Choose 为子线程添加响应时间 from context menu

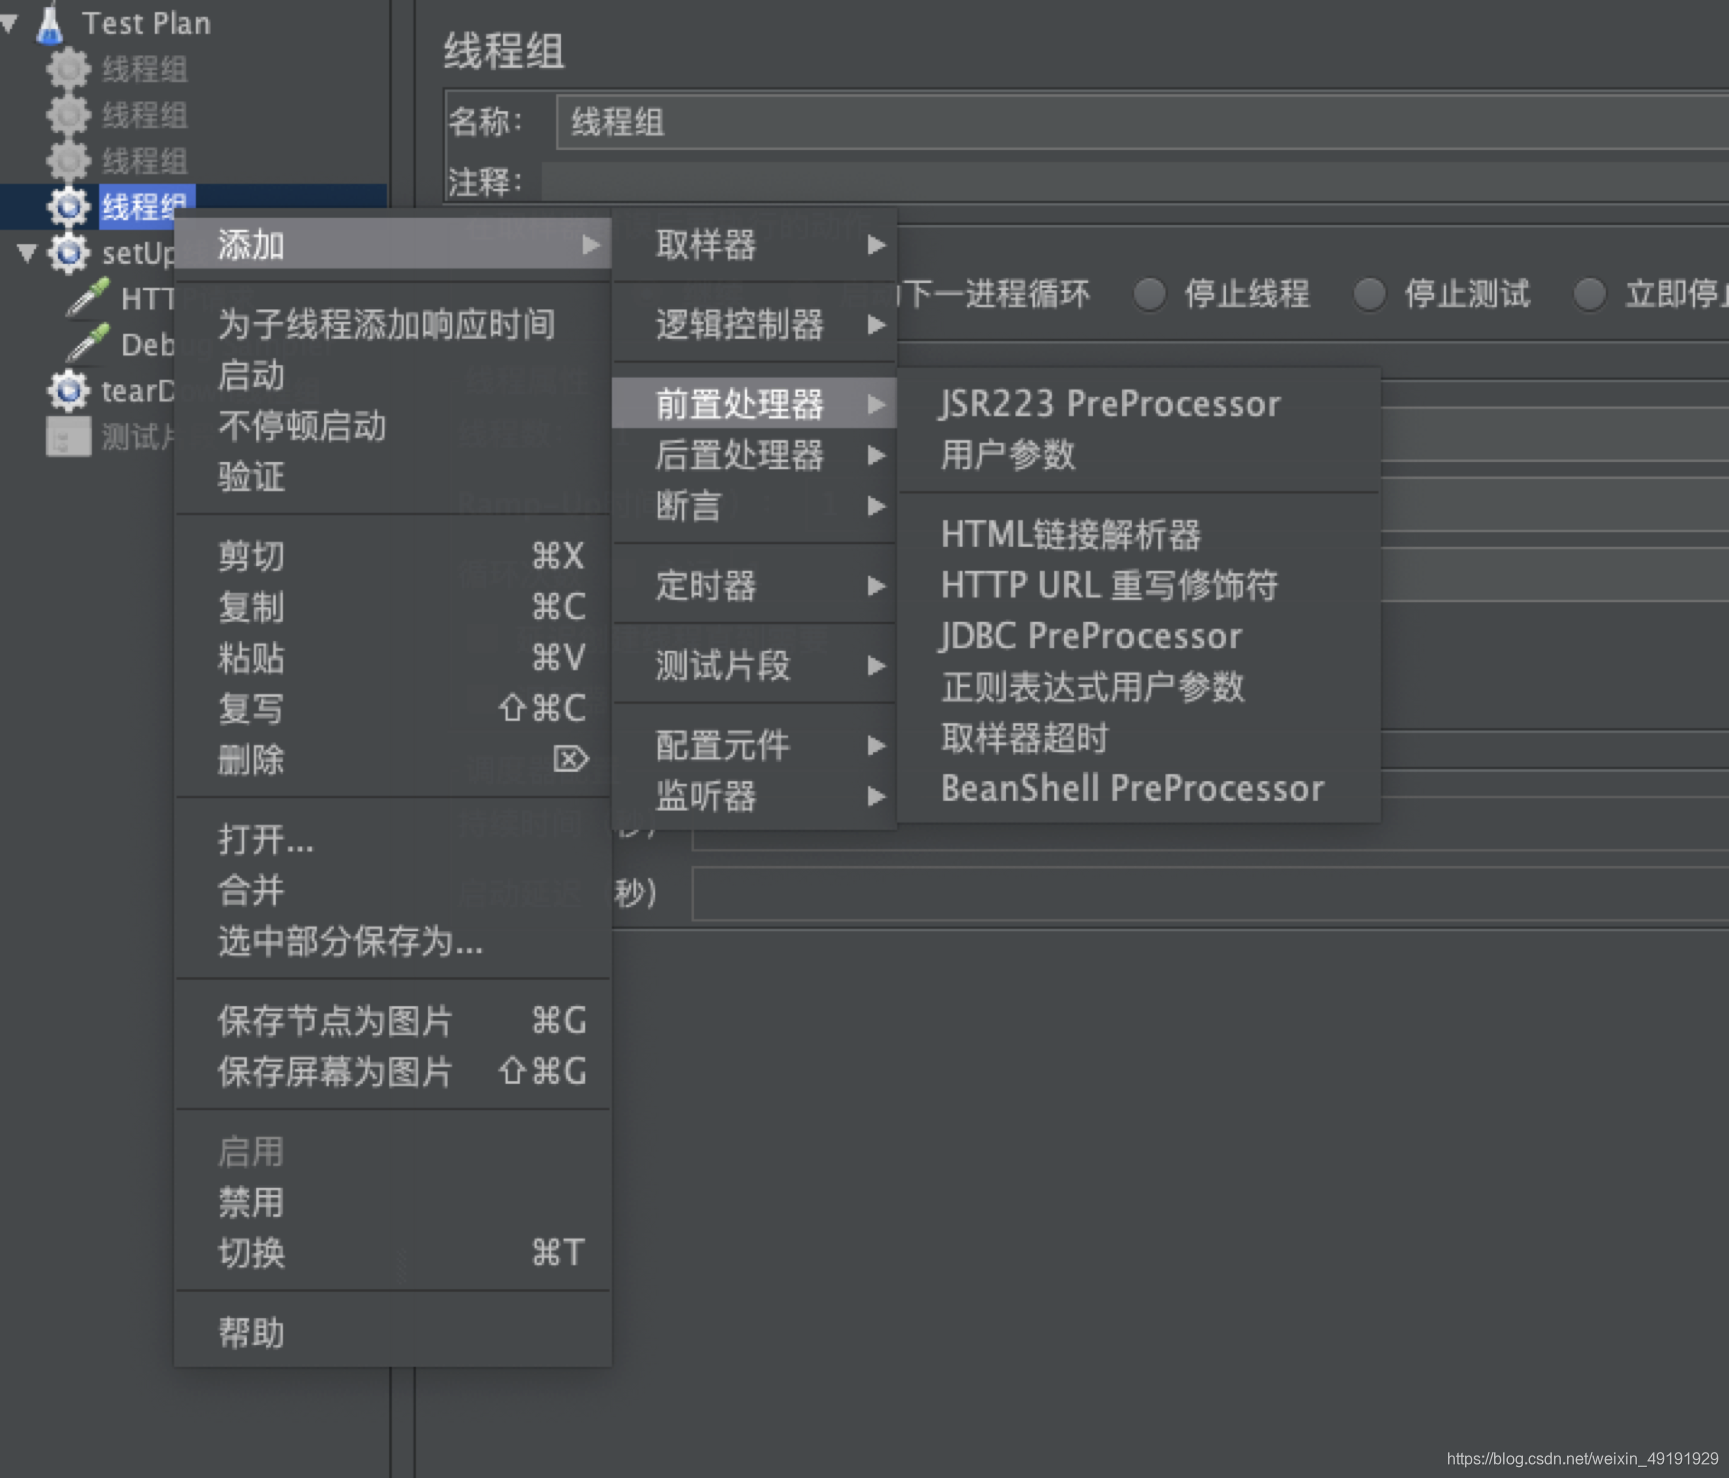pos(393,324)
